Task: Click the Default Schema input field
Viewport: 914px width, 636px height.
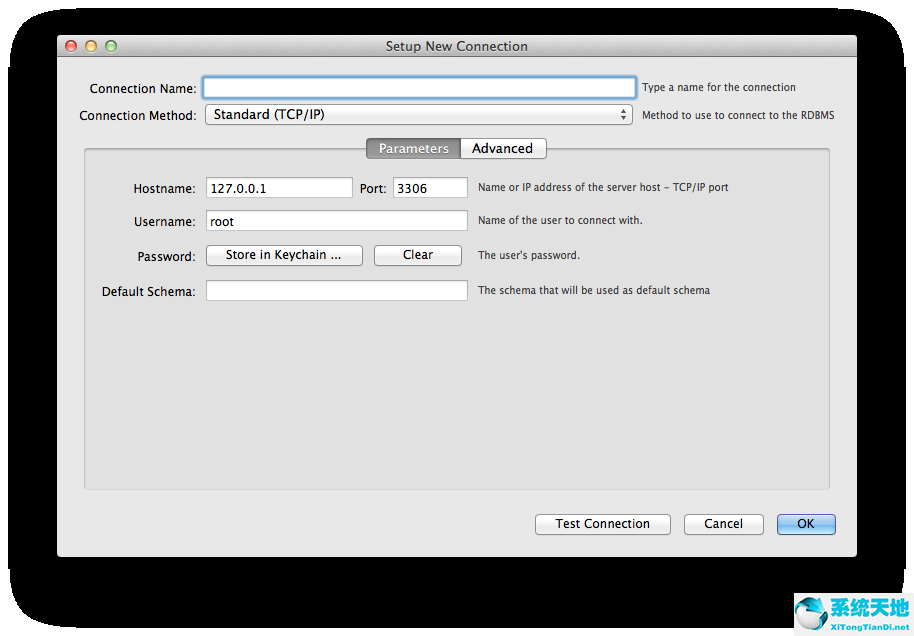Action: pos(336,290)
